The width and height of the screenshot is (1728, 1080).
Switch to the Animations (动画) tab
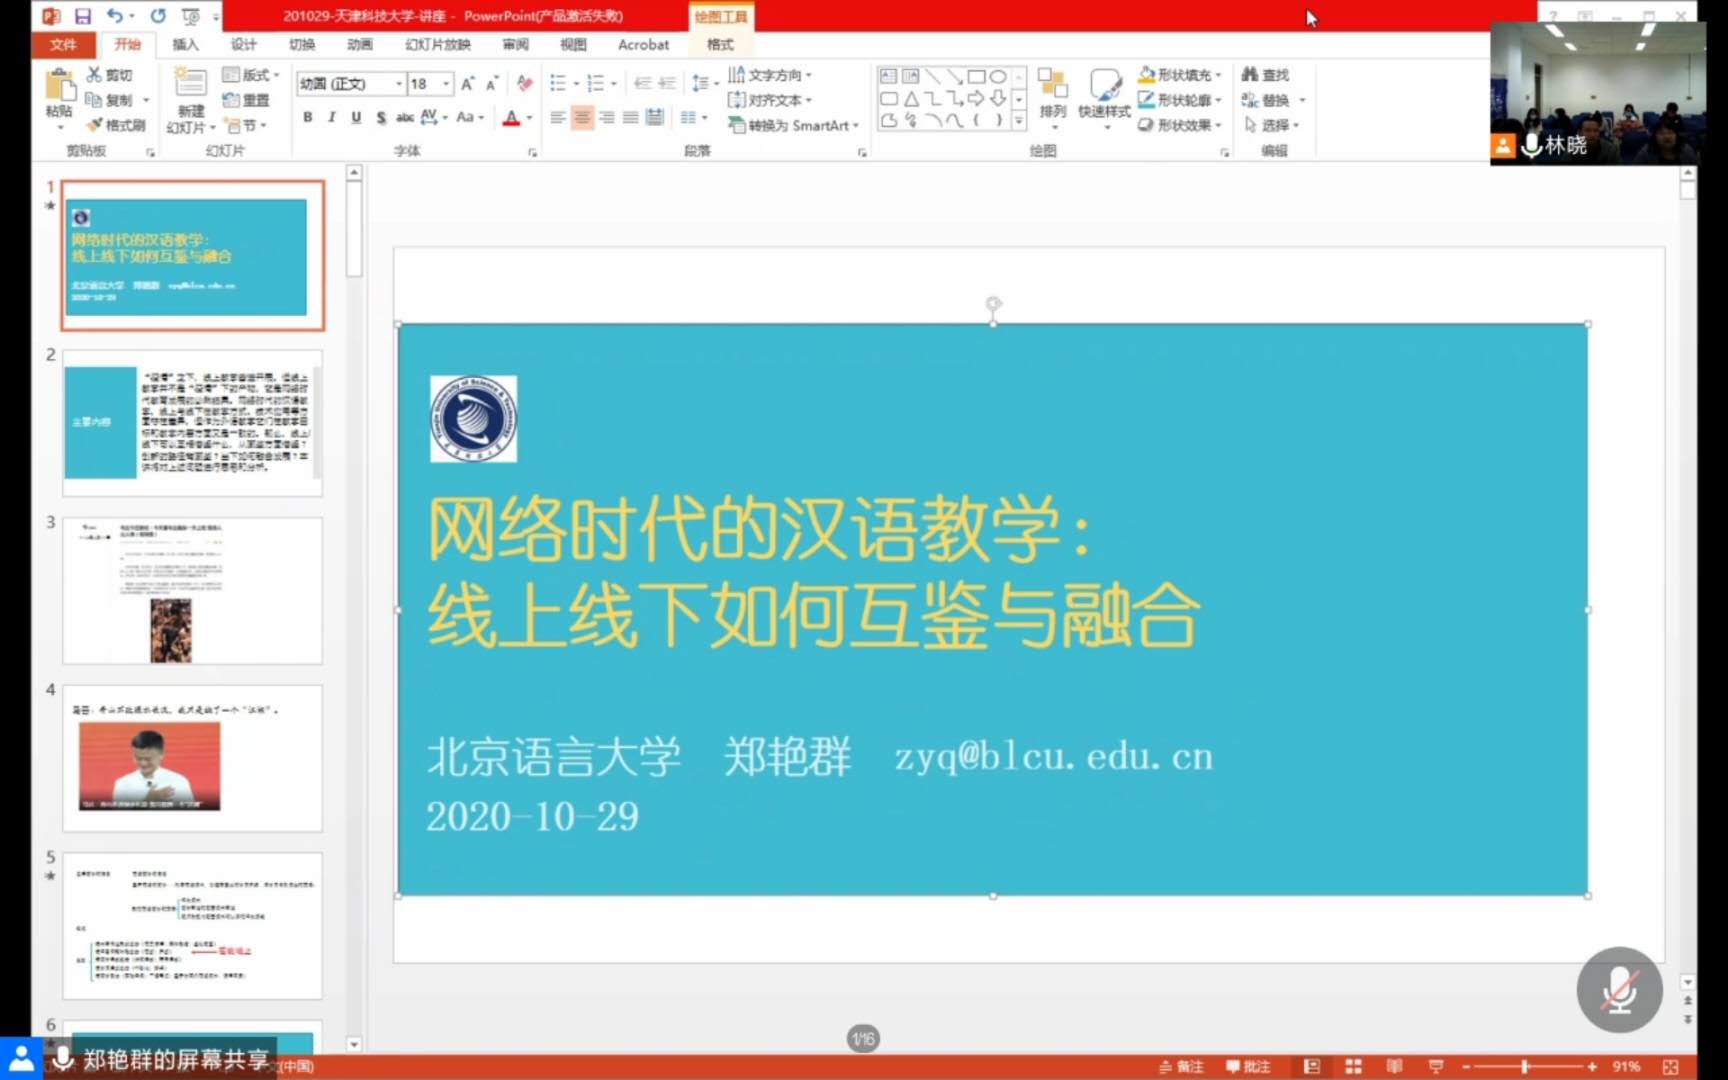click(359, 44)
